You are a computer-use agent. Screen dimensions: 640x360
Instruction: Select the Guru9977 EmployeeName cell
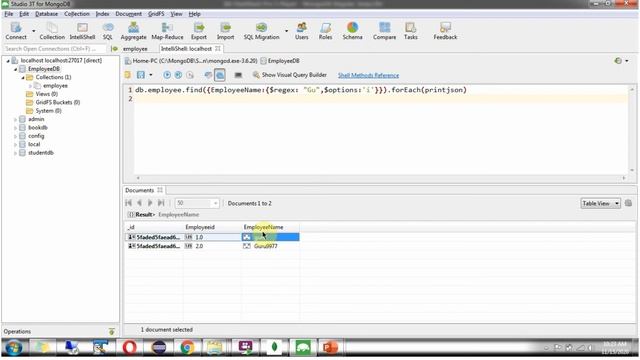point(271,246)
